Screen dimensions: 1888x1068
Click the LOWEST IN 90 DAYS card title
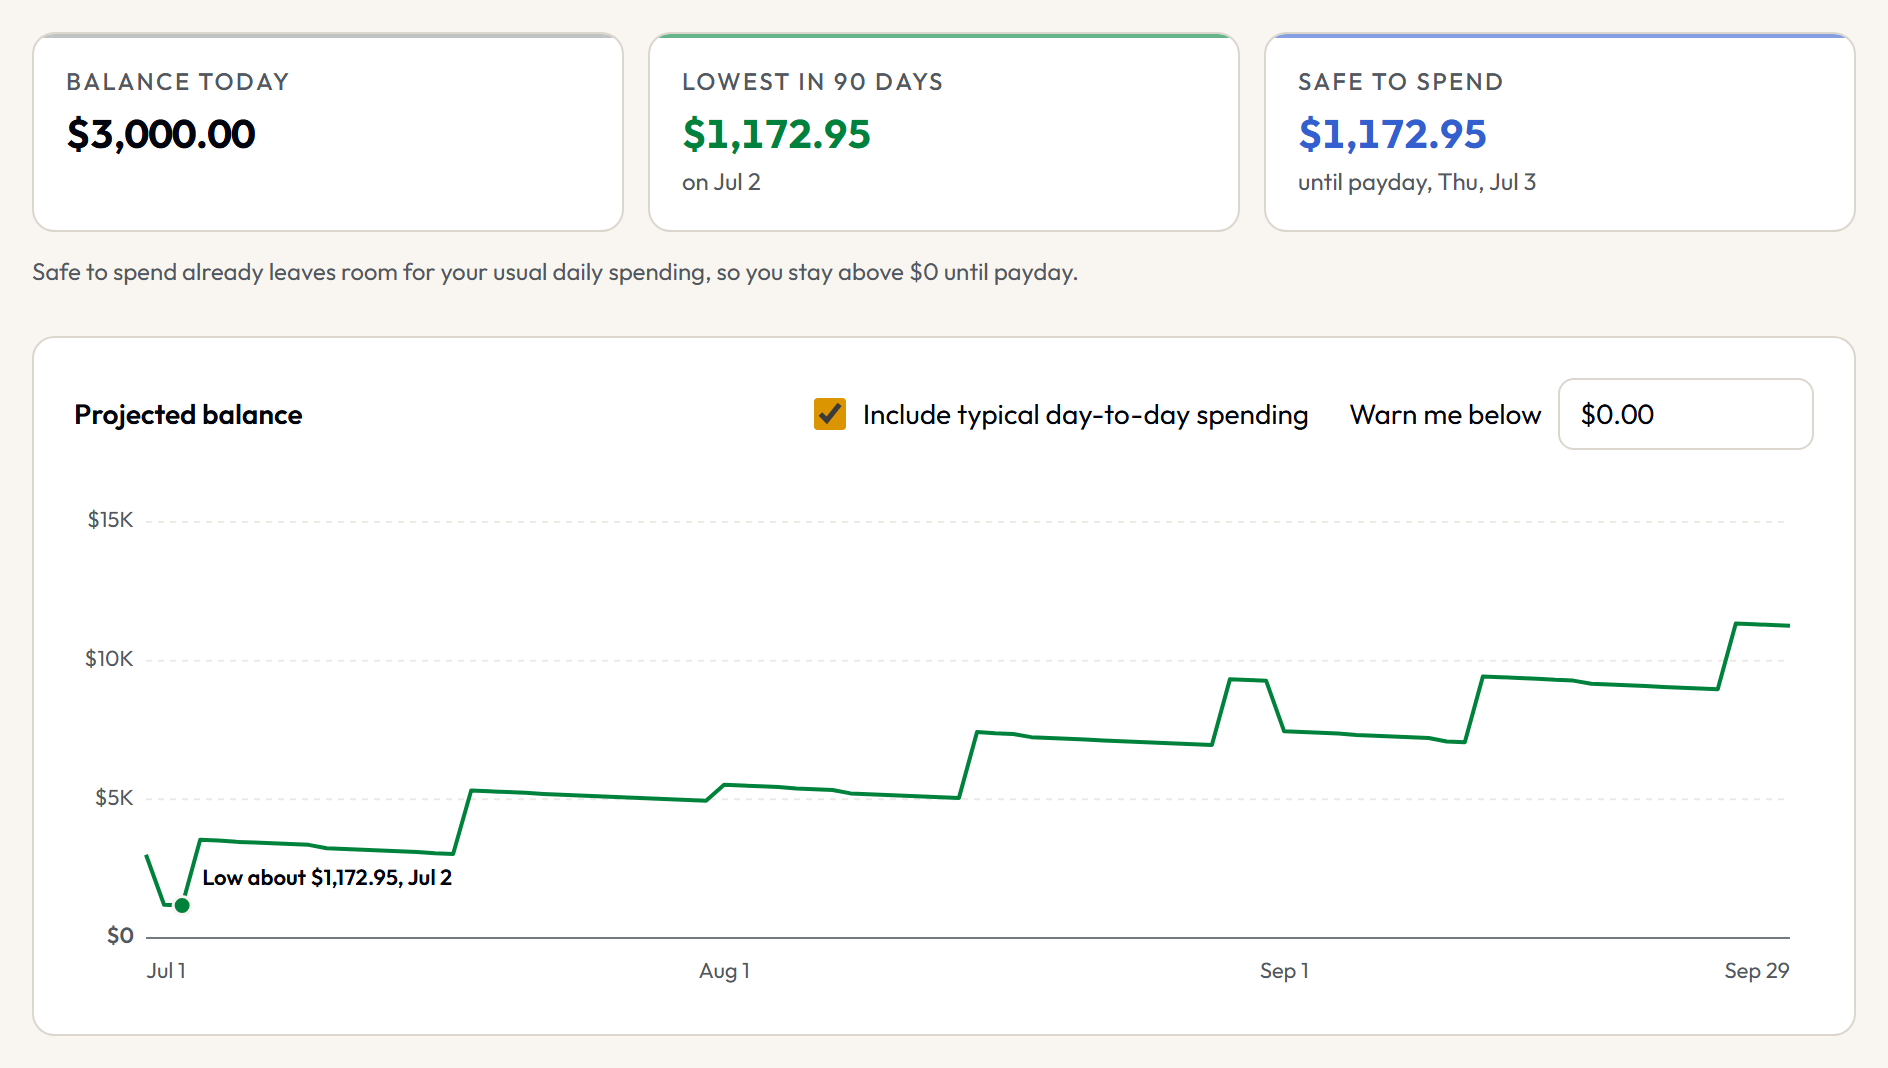pos(813,82)
